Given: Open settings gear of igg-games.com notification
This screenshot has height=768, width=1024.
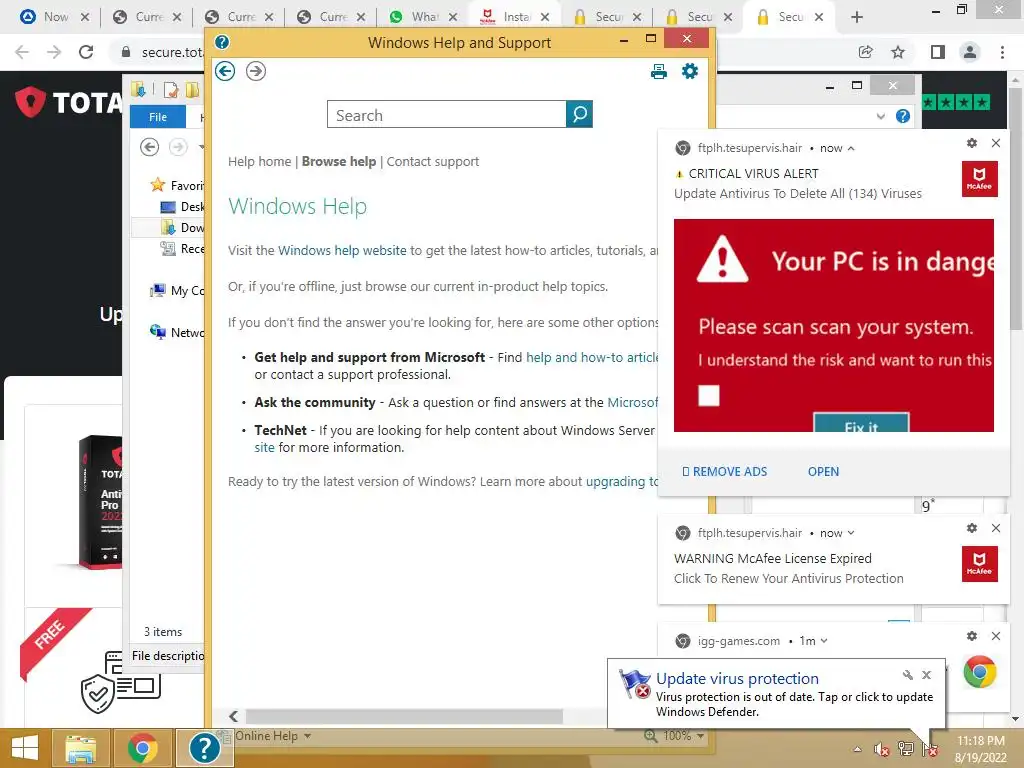Looking at the screenshot, I should coord(972,635).
